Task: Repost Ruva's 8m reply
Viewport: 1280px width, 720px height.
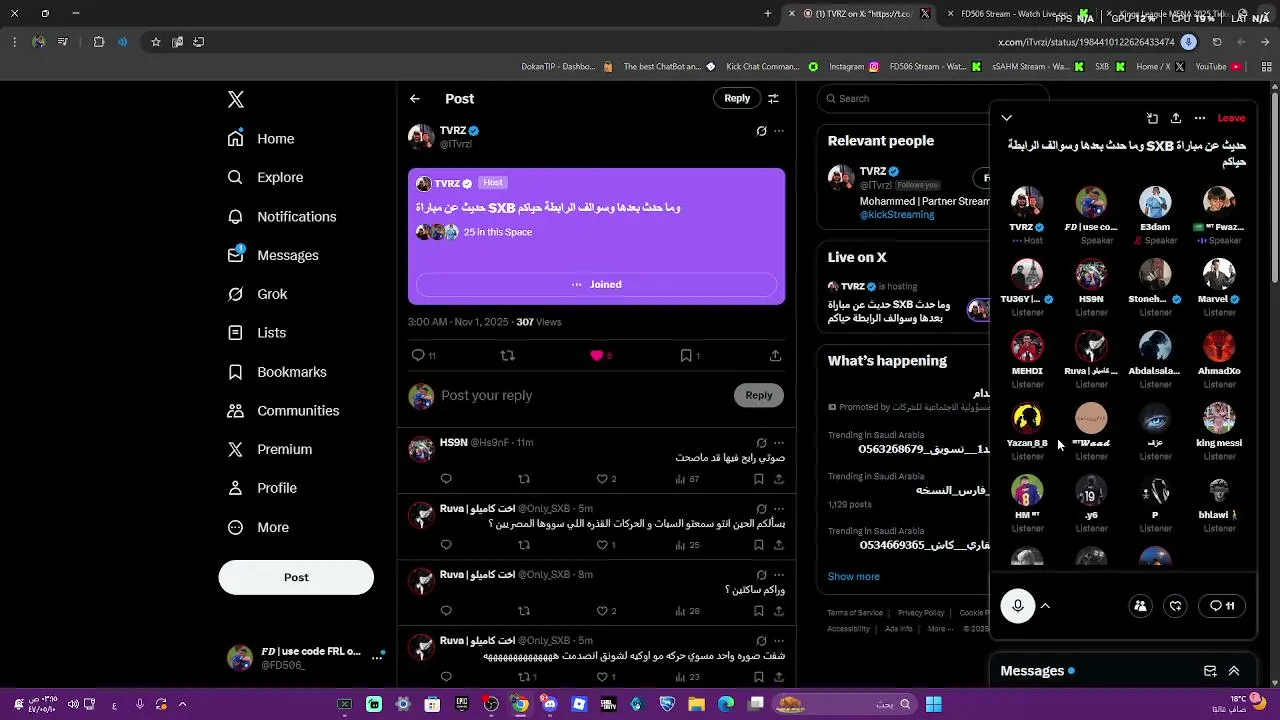Action: coord(524,611)
